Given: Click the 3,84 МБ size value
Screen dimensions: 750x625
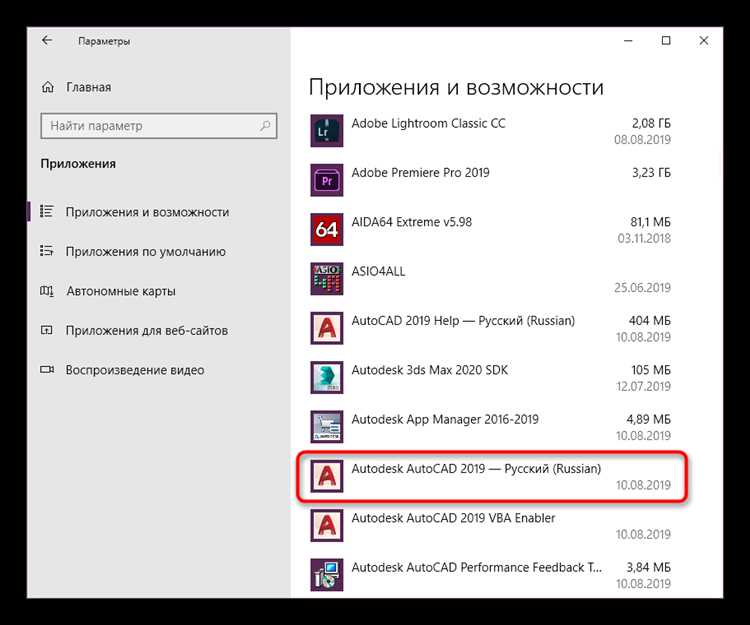Looking at the screenshot, I should click(x=649, y=567).
